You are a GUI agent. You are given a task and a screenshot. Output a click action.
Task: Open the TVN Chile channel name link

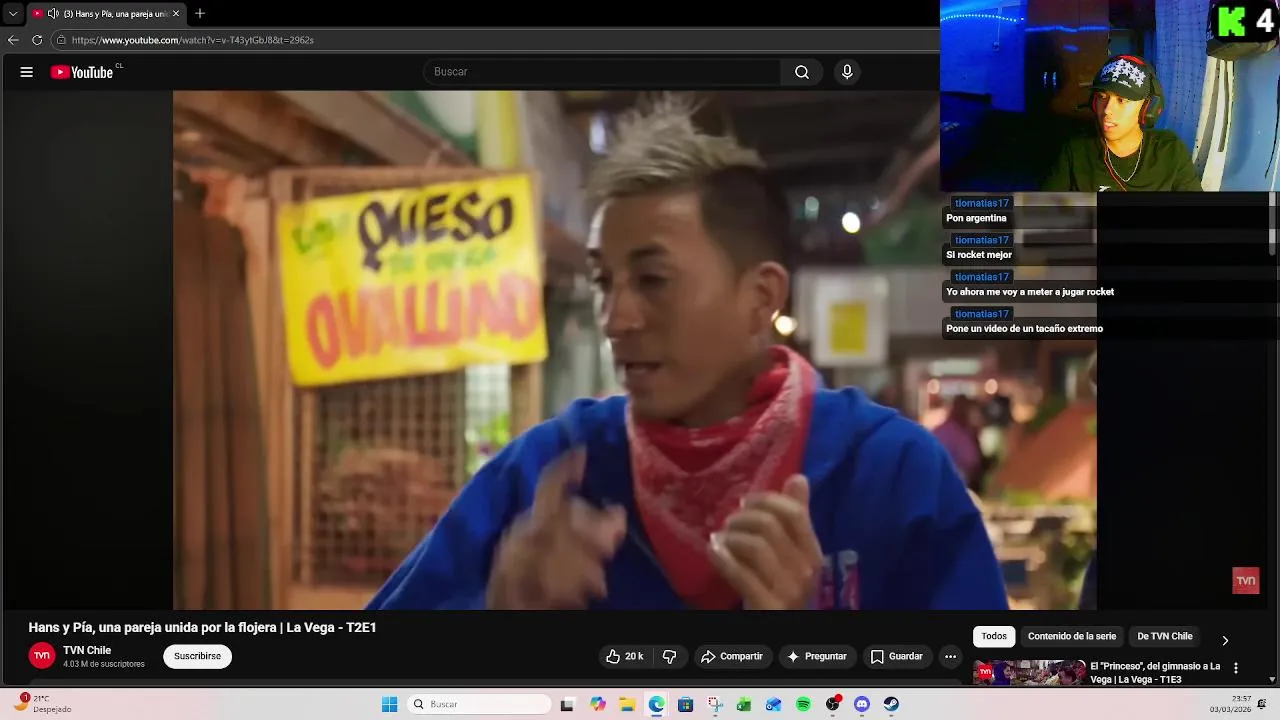[87, 650]
